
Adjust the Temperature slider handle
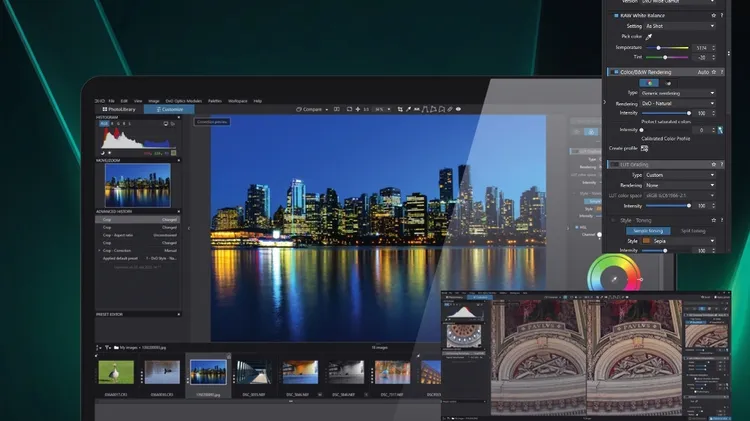[658, 47]
